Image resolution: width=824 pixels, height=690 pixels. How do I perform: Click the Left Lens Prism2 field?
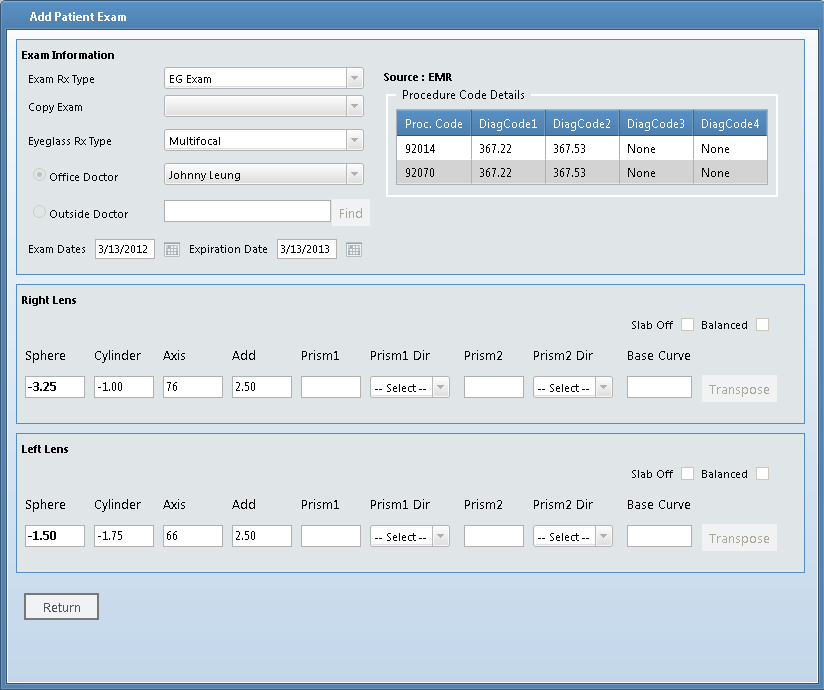coord(494,536)
